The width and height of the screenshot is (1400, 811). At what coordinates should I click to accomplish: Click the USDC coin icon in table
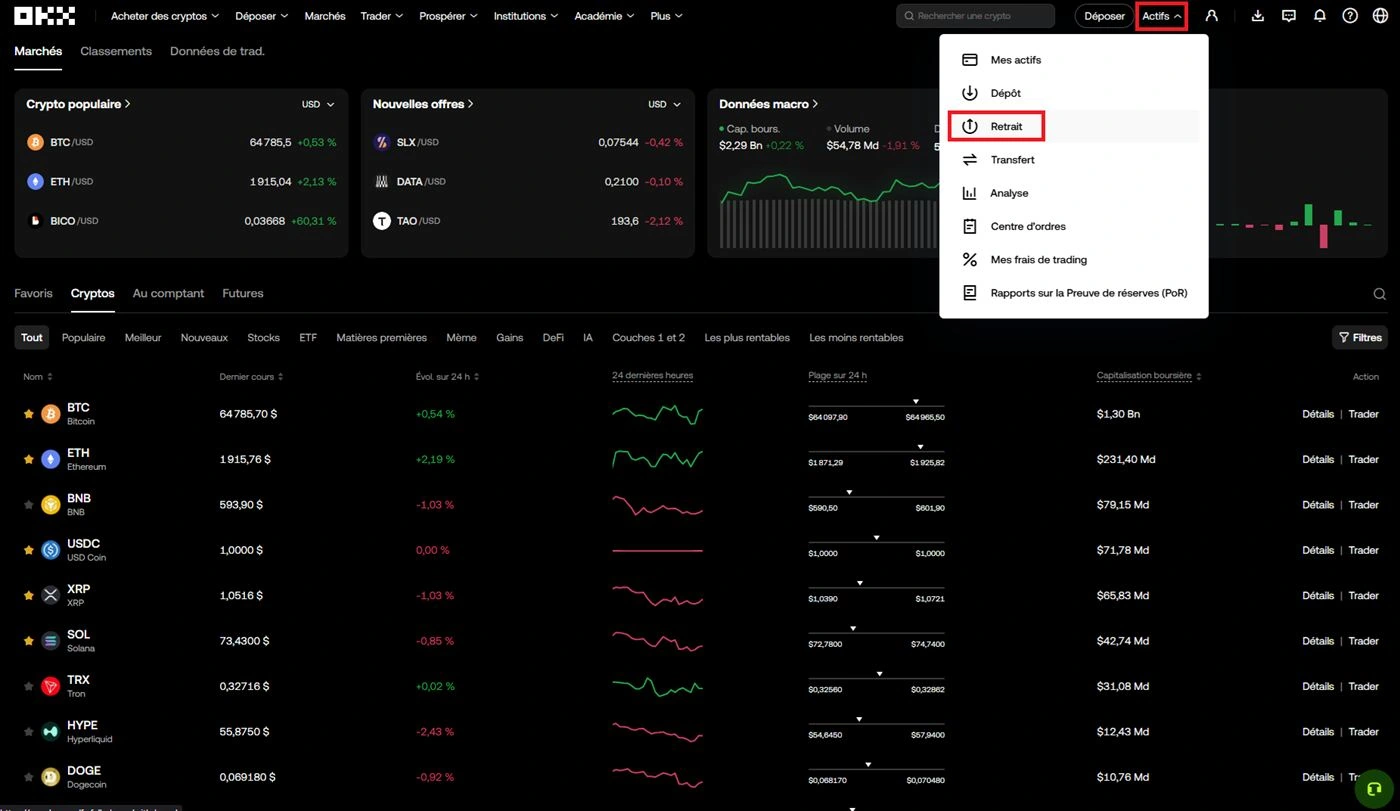tap(51, 550)
